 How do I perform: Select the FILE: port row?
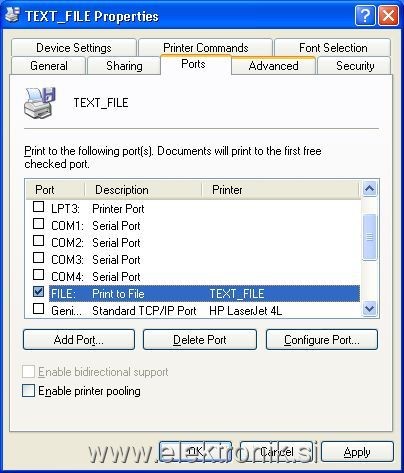204,294
